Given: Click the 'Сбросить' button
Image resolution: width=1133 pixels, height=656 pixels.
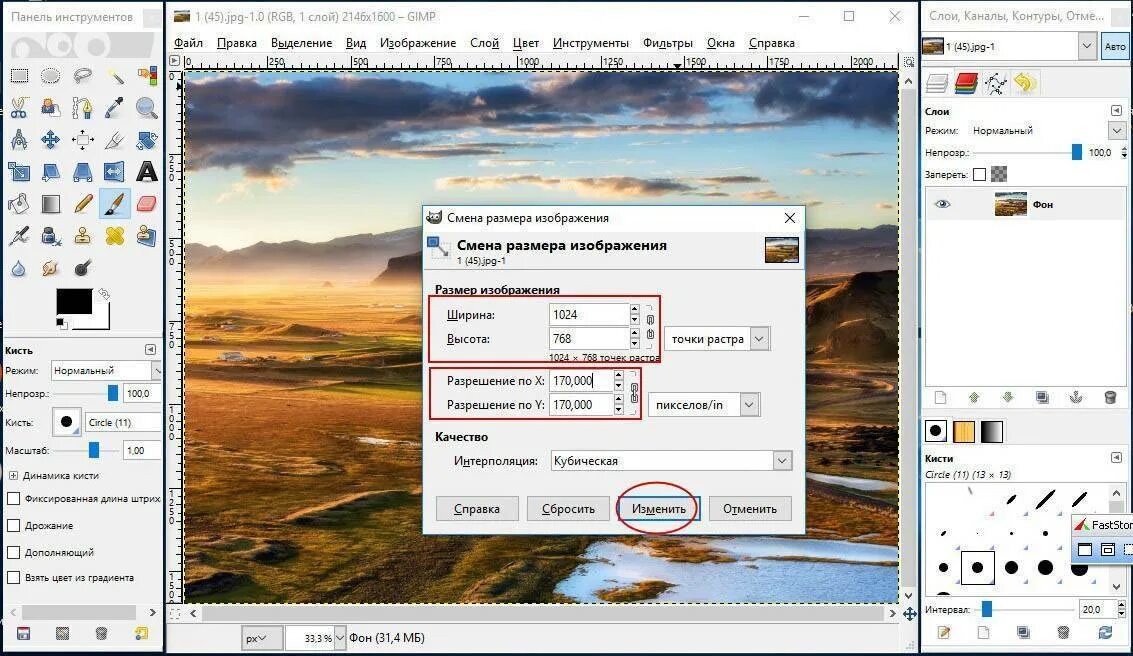Looking at the screenshot, I should 568,509.
